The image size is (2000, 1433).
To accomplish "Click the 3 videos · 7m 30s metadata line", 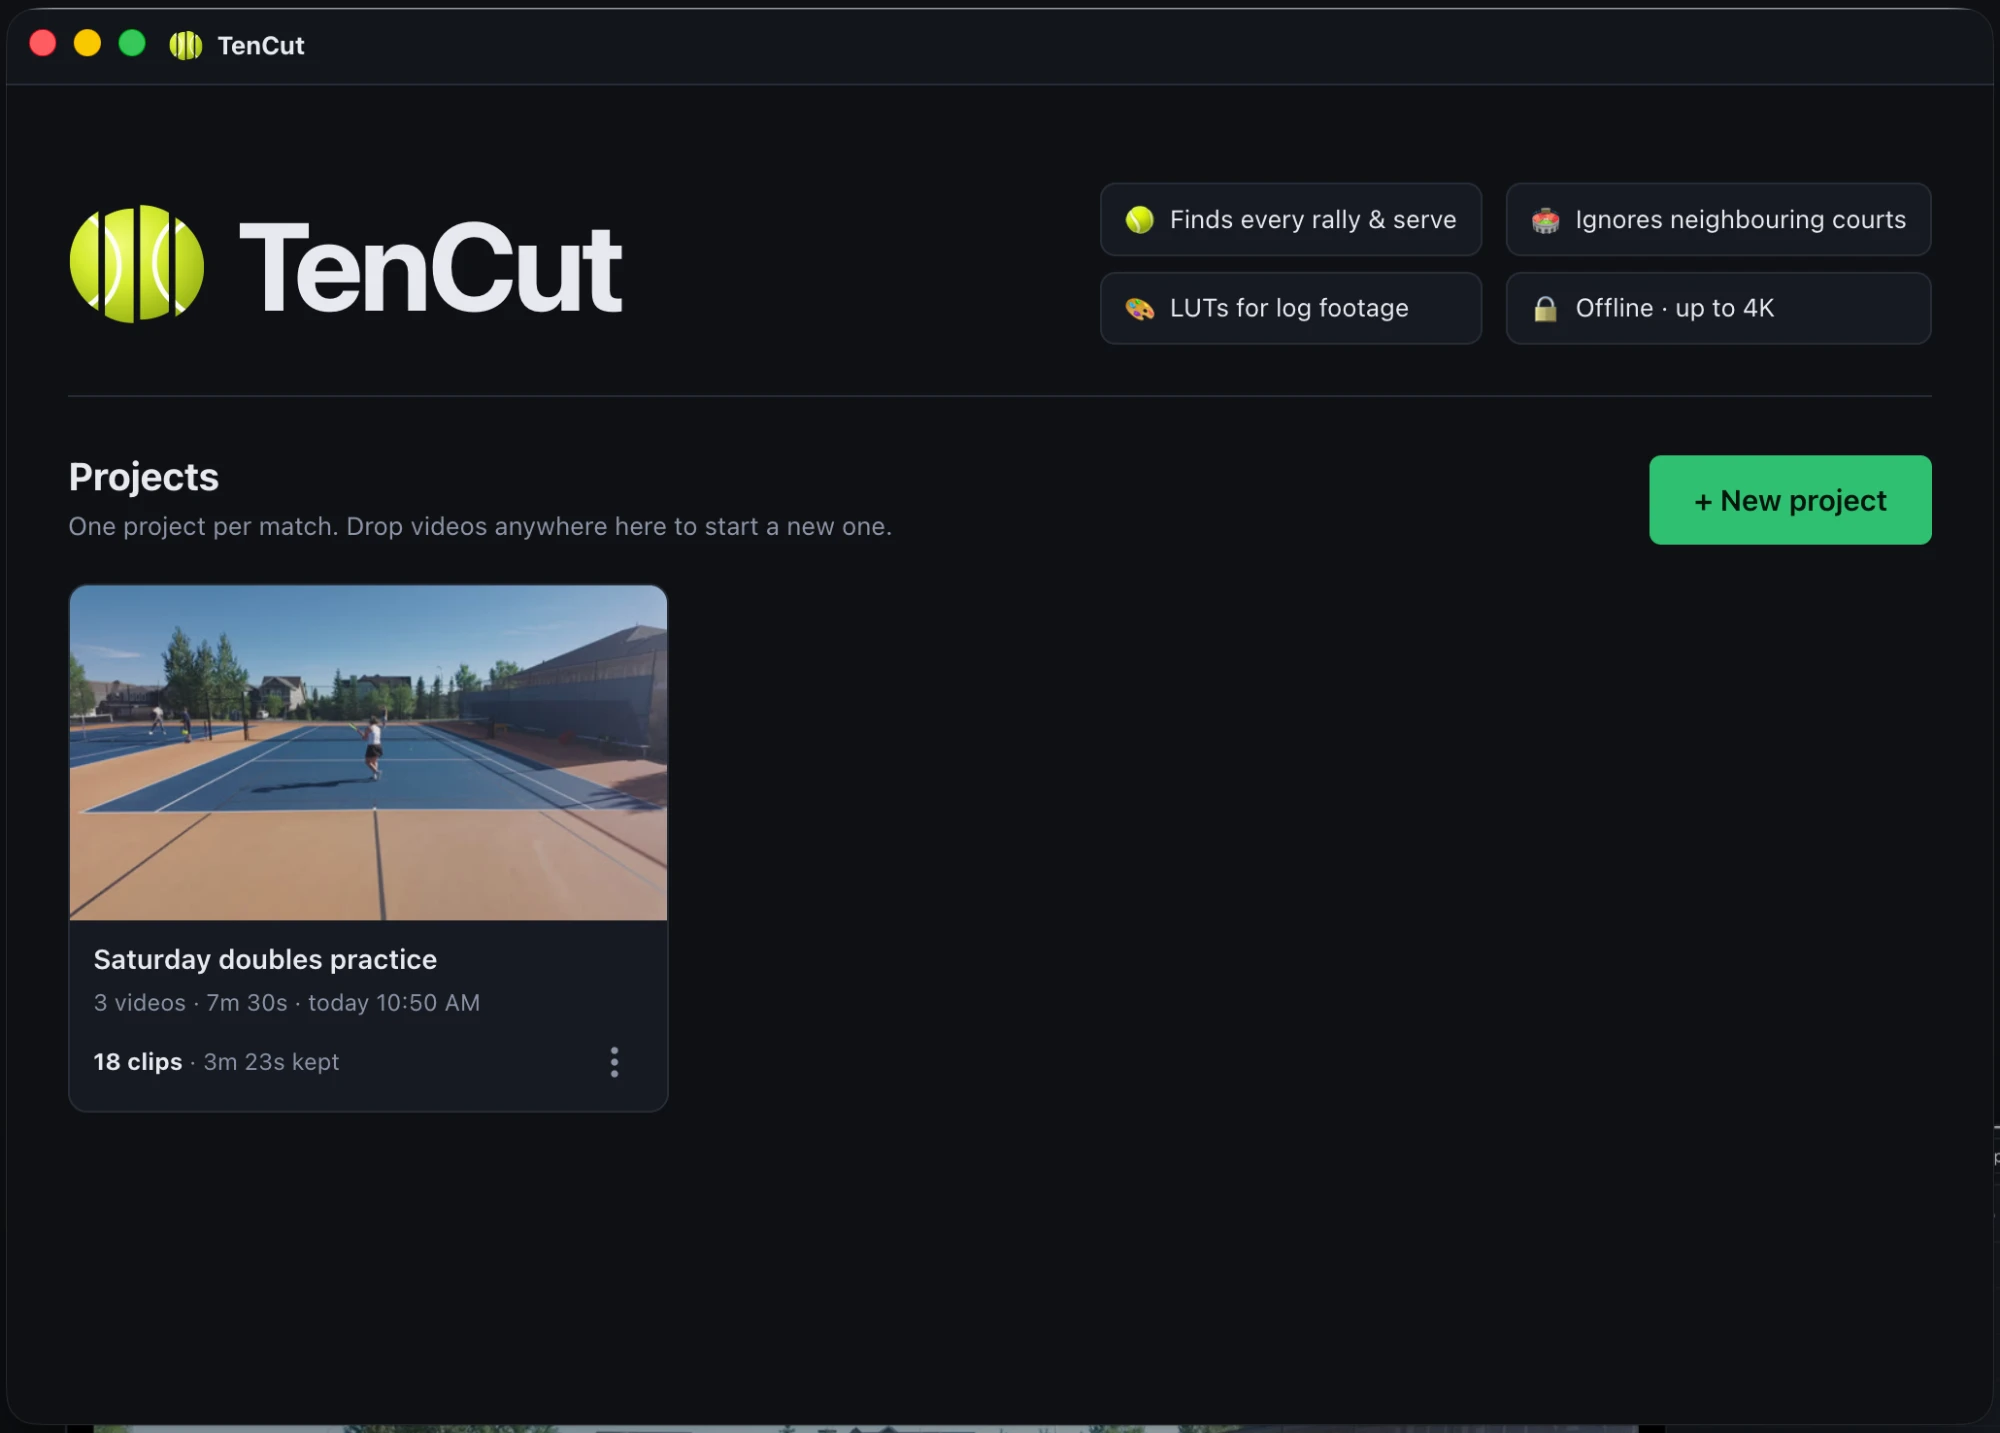I will point(287,1003).
